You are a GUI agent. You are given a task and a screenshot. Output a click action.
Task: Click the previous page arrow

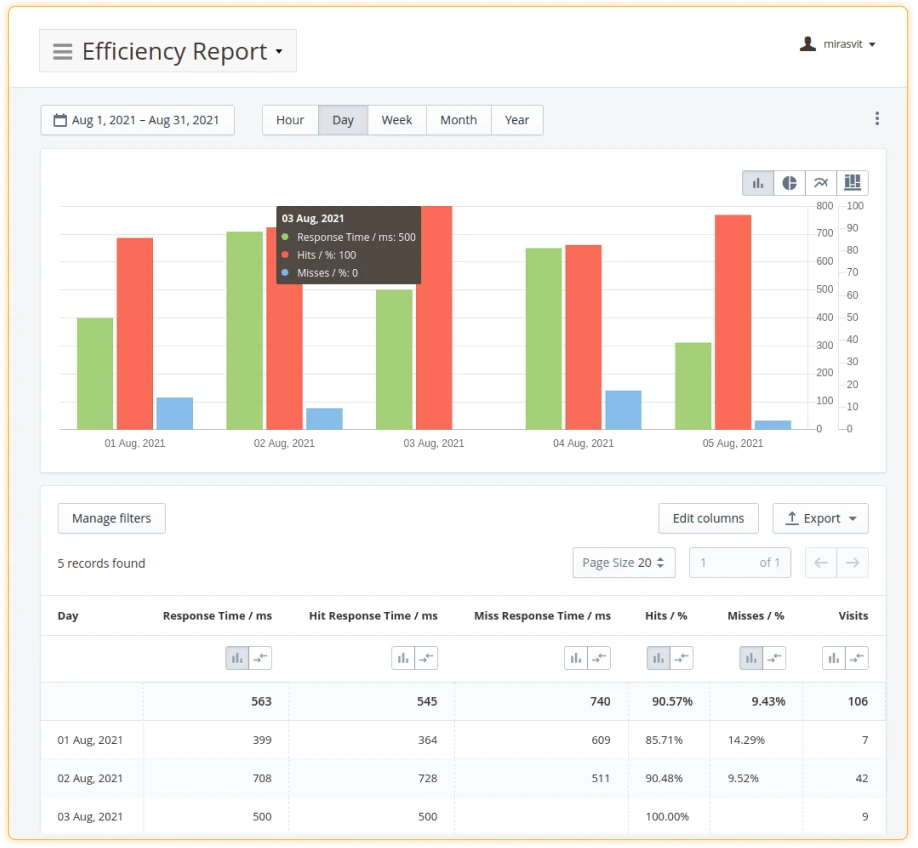(x=821, y=563)
